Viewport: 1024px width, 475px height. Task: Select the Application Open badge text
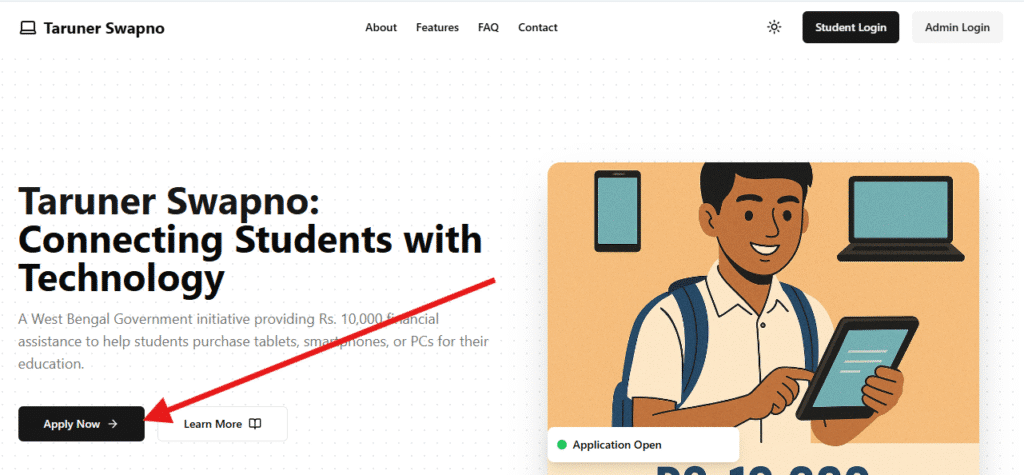pos(616,444)
